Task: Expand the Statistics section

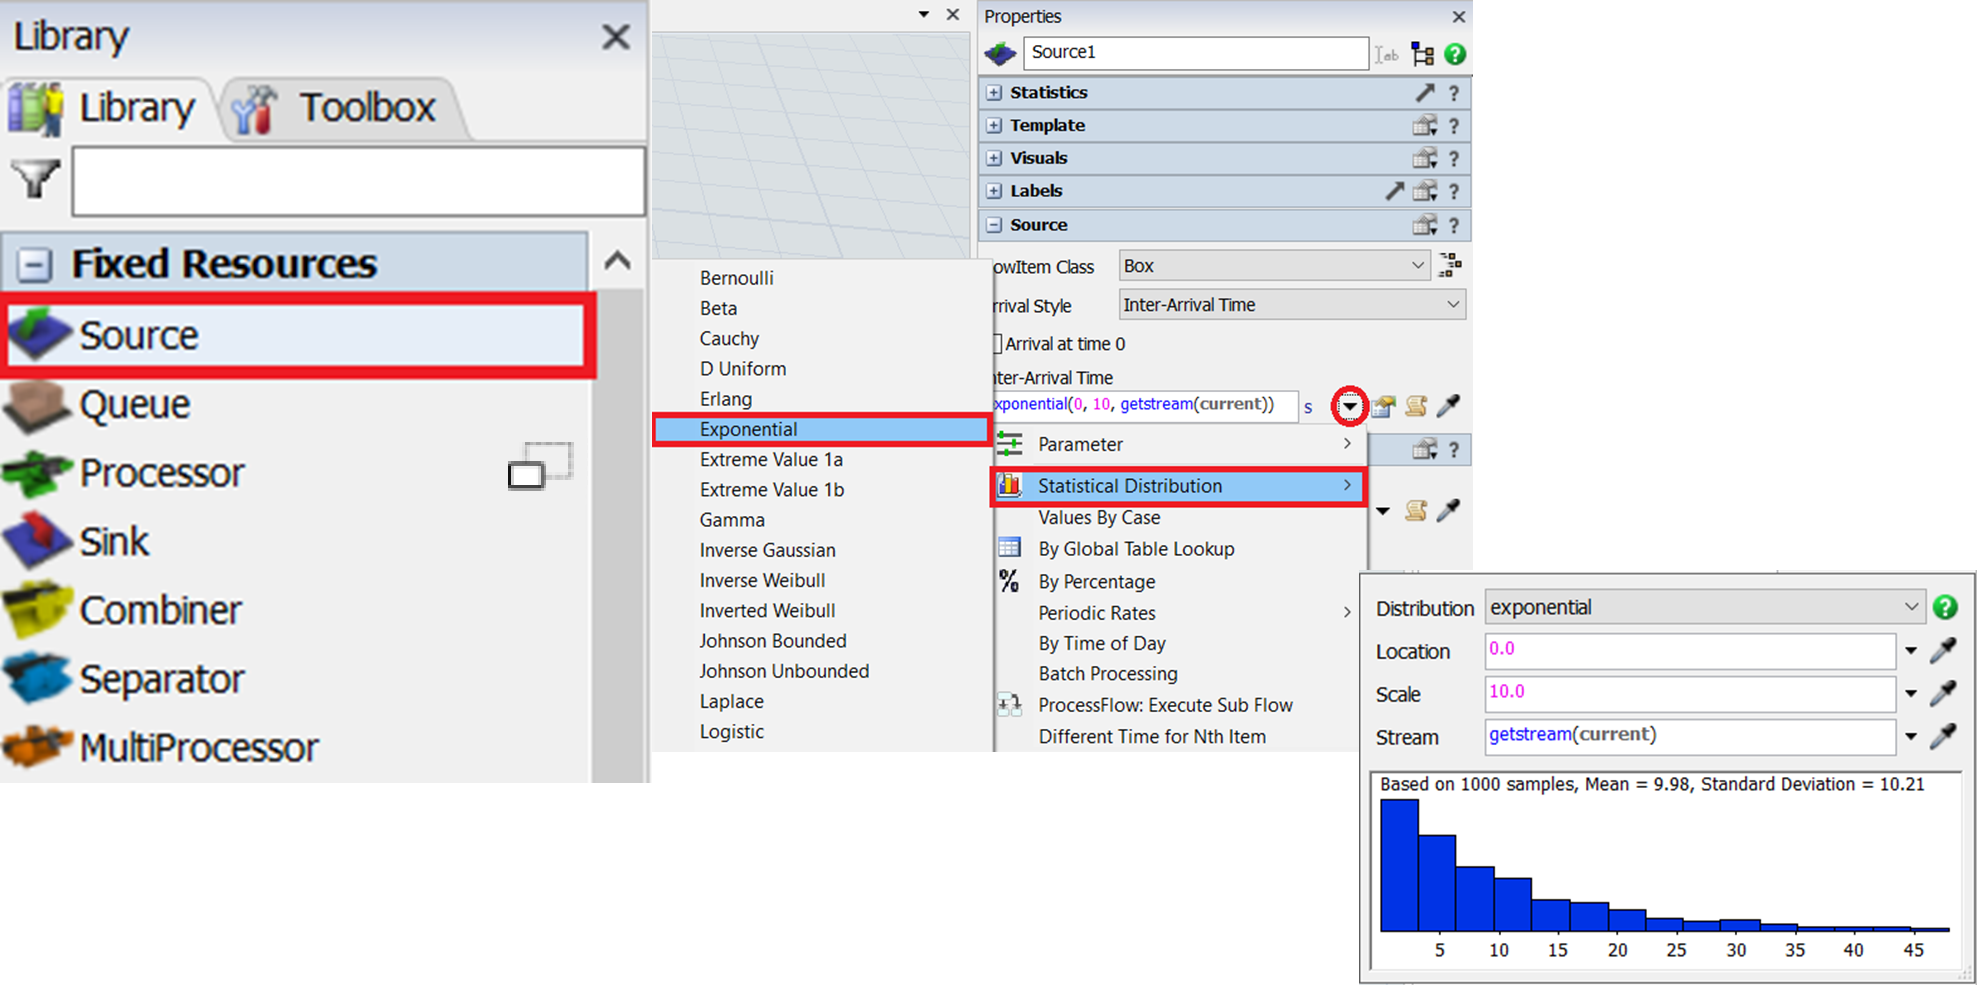Action: pos(994,93)
